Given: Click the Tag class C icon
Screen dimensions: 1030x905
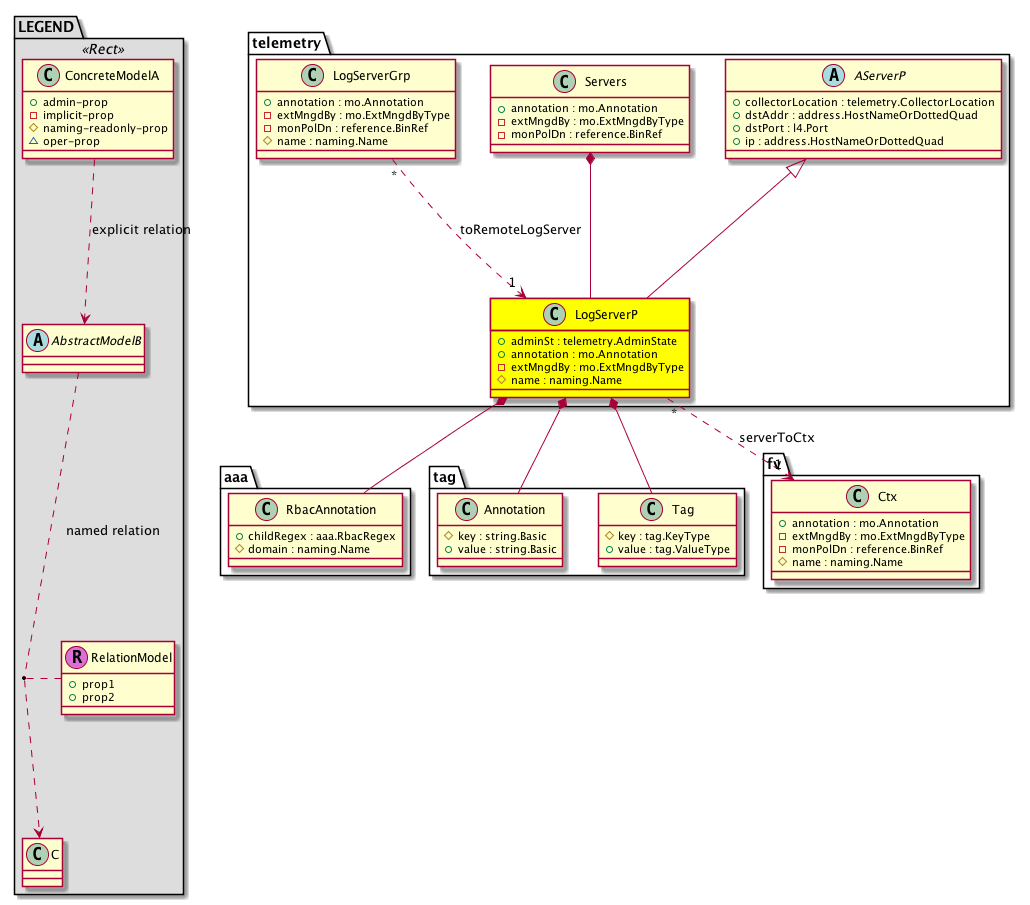Looking at the screenshot, I should 651,509.
